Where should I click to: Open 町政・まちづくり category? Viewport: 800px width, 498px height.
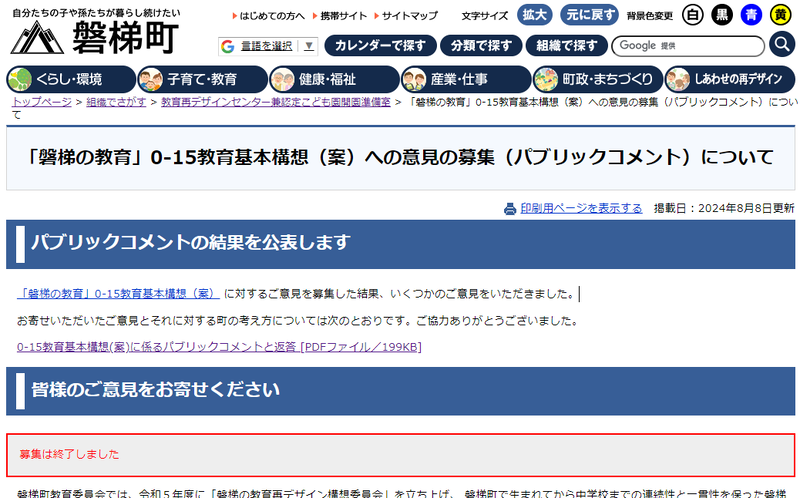tap(595, 79)
